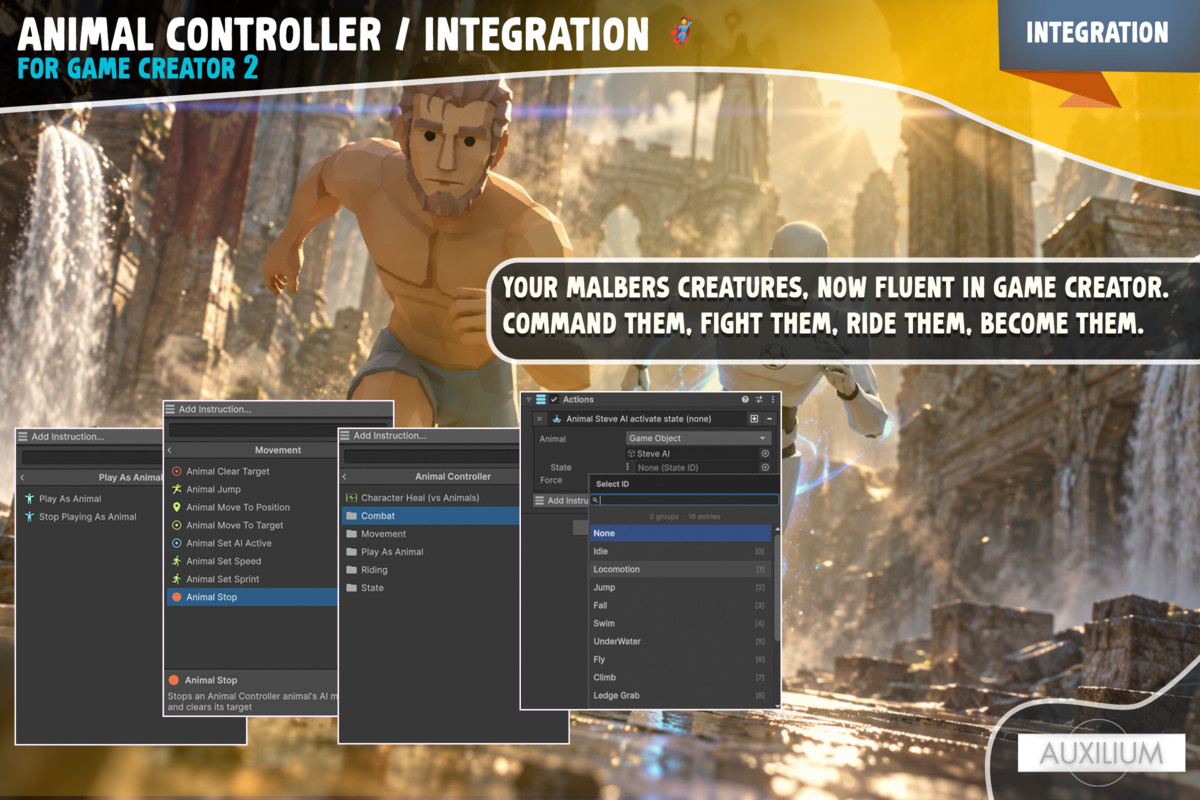
Task: Pick the UnderWater state entry
Action: click(x=680, y=641)
